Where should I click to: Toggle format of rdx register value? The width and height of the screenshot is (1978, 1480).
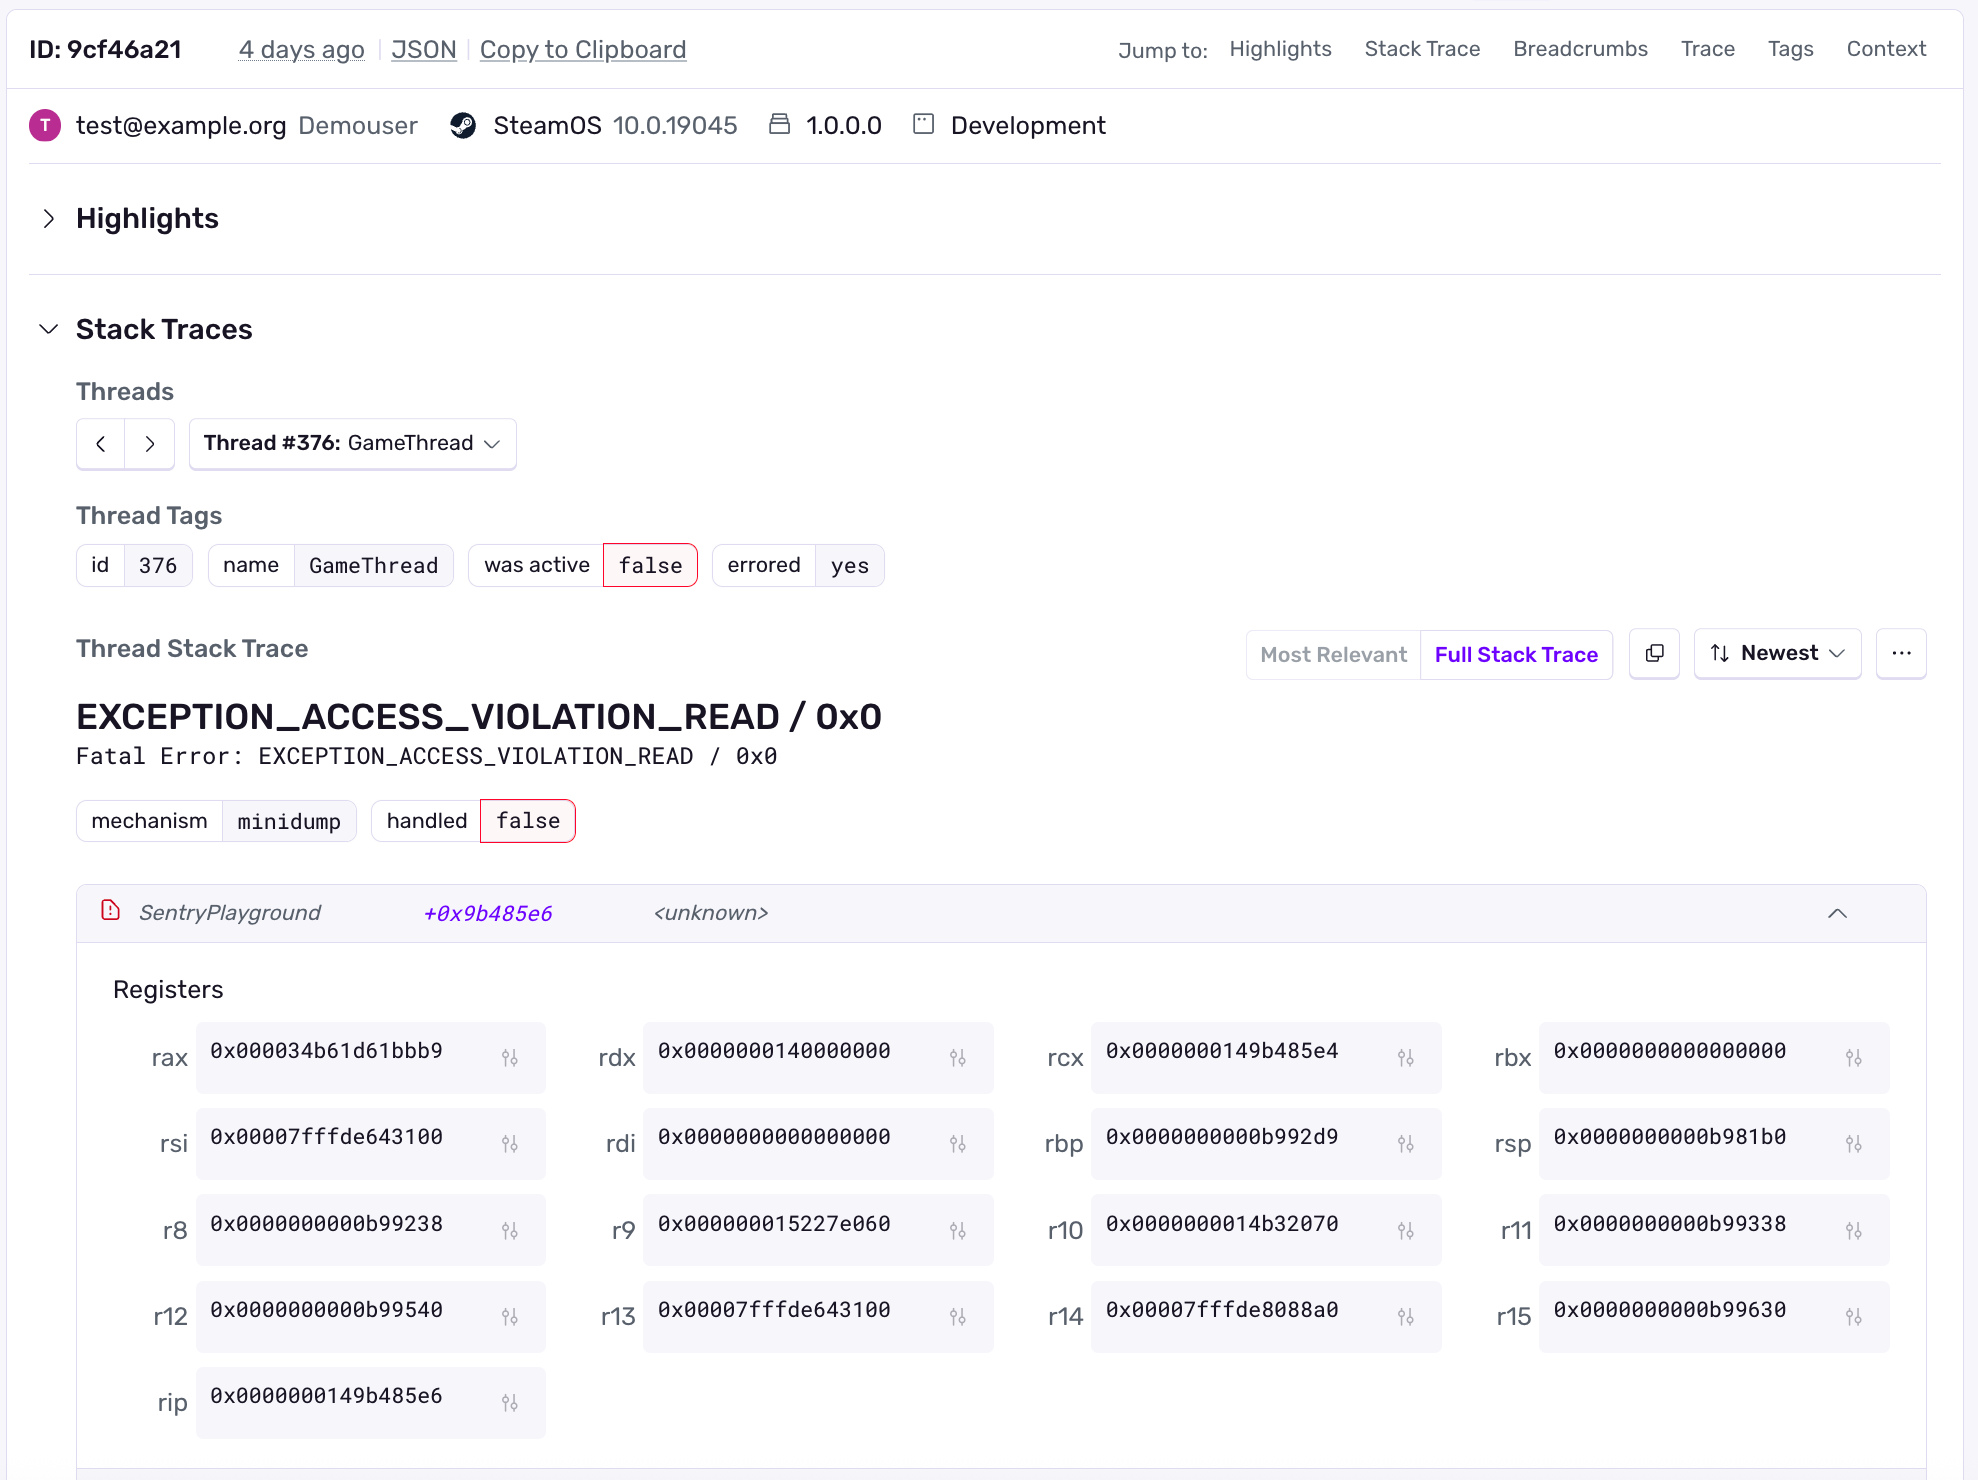(957, 1058)
